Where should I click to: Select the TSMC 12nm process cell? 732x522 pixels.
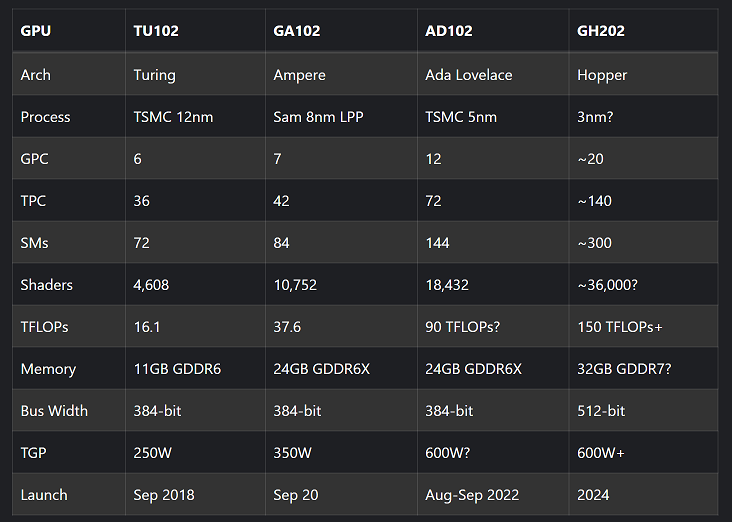(x=173, y=117)
